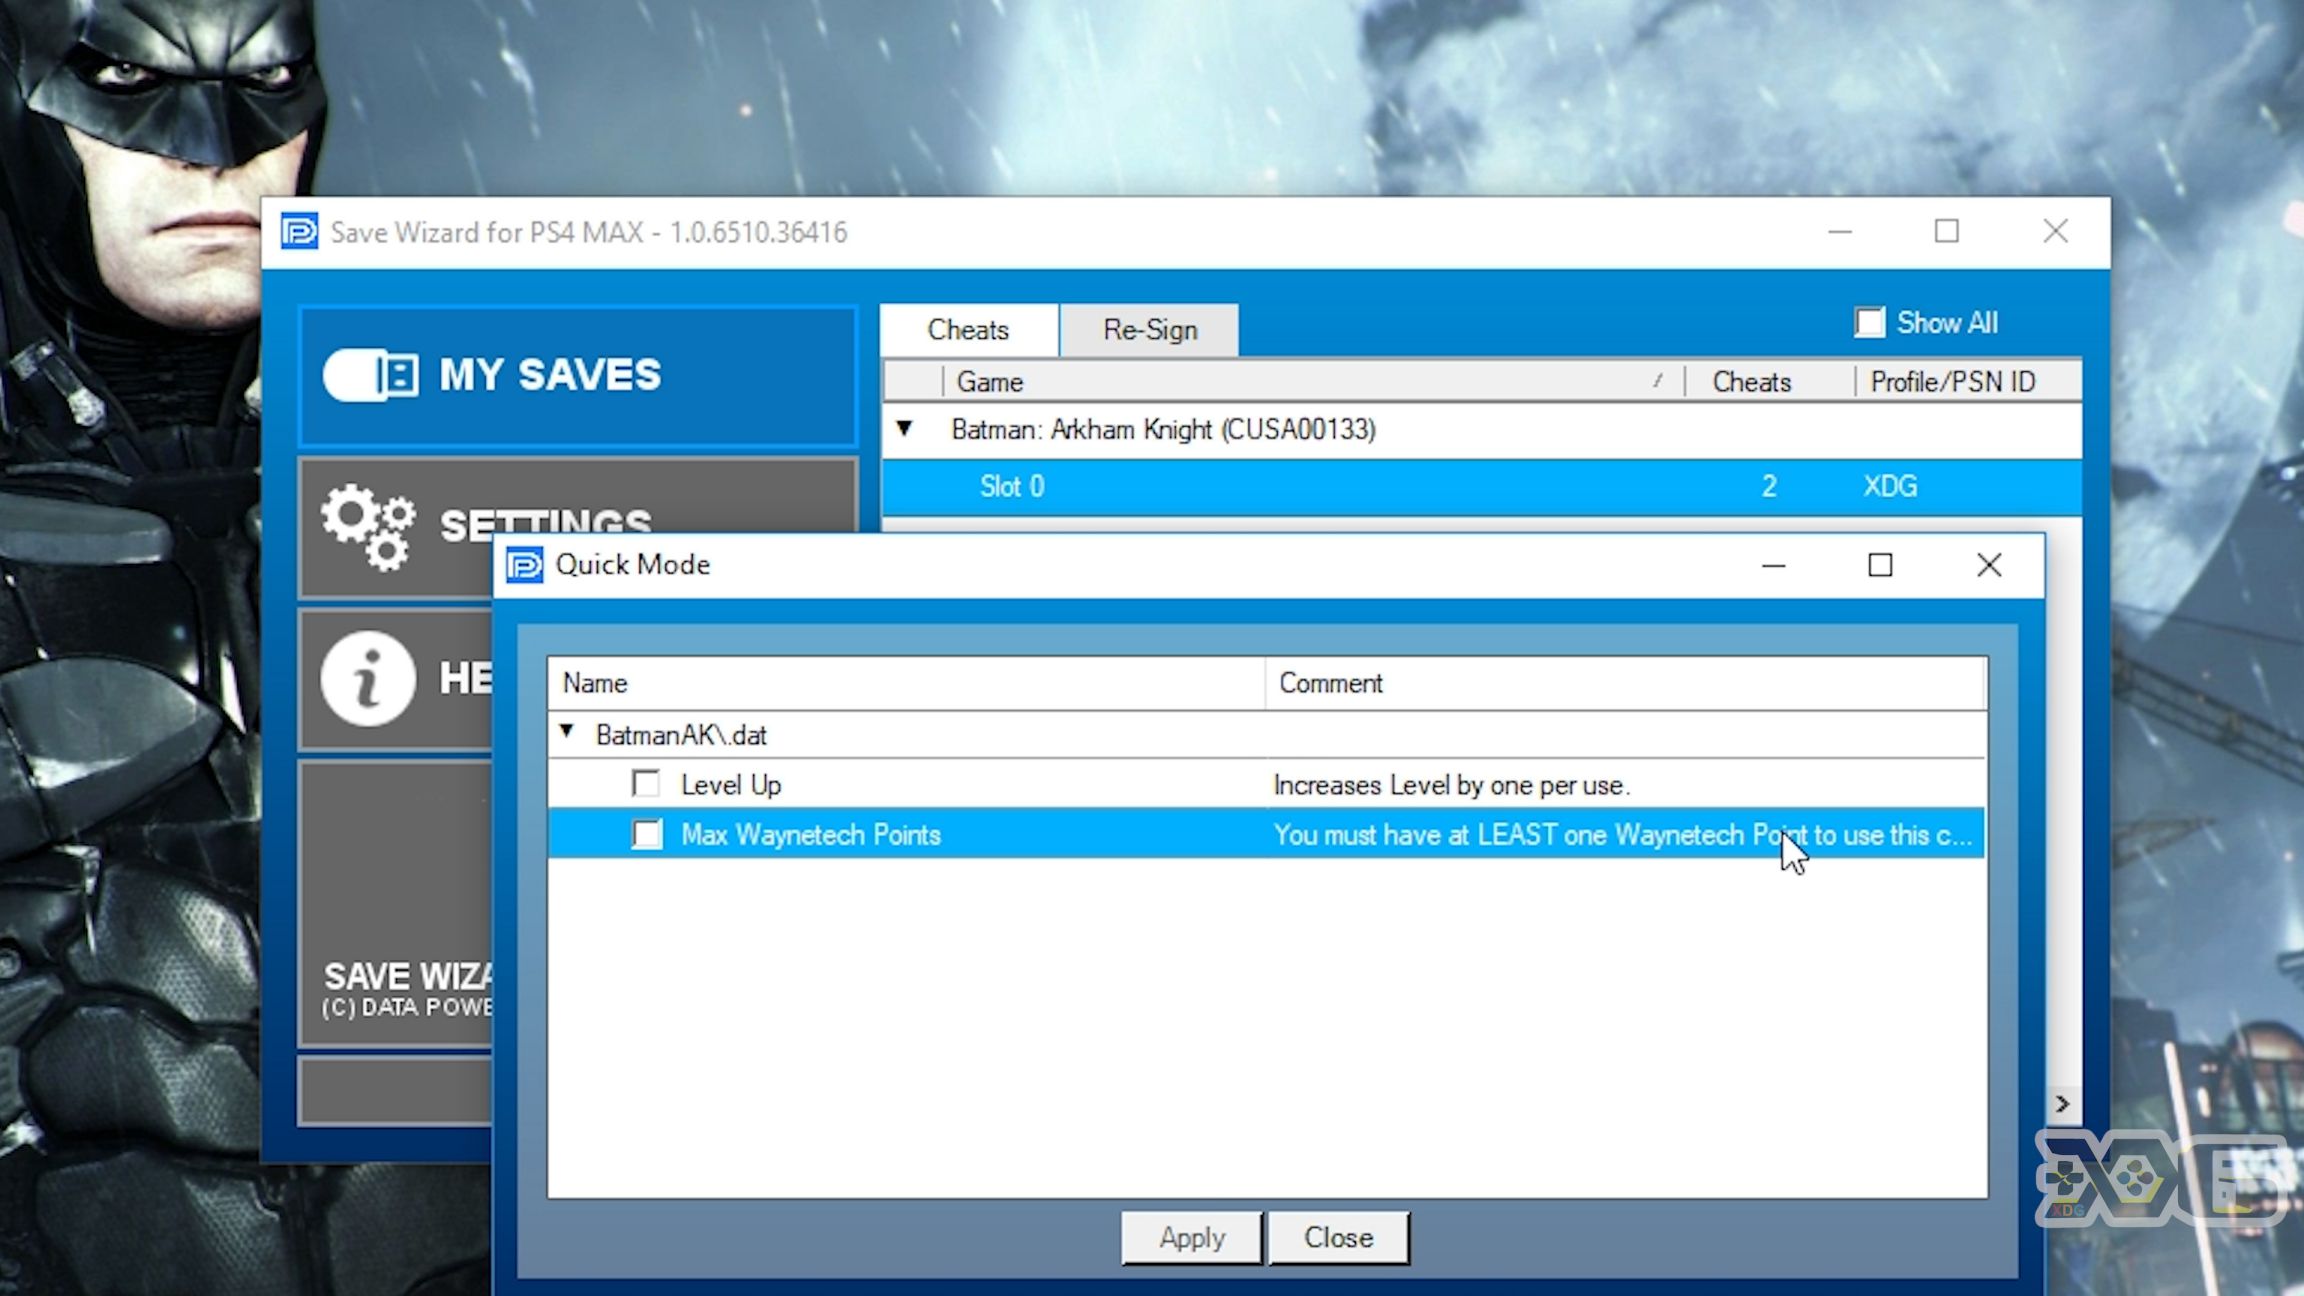Screen dimensions: 2304x1296
Task: Close the Save Wizard main window
Action: (2055, 232)
